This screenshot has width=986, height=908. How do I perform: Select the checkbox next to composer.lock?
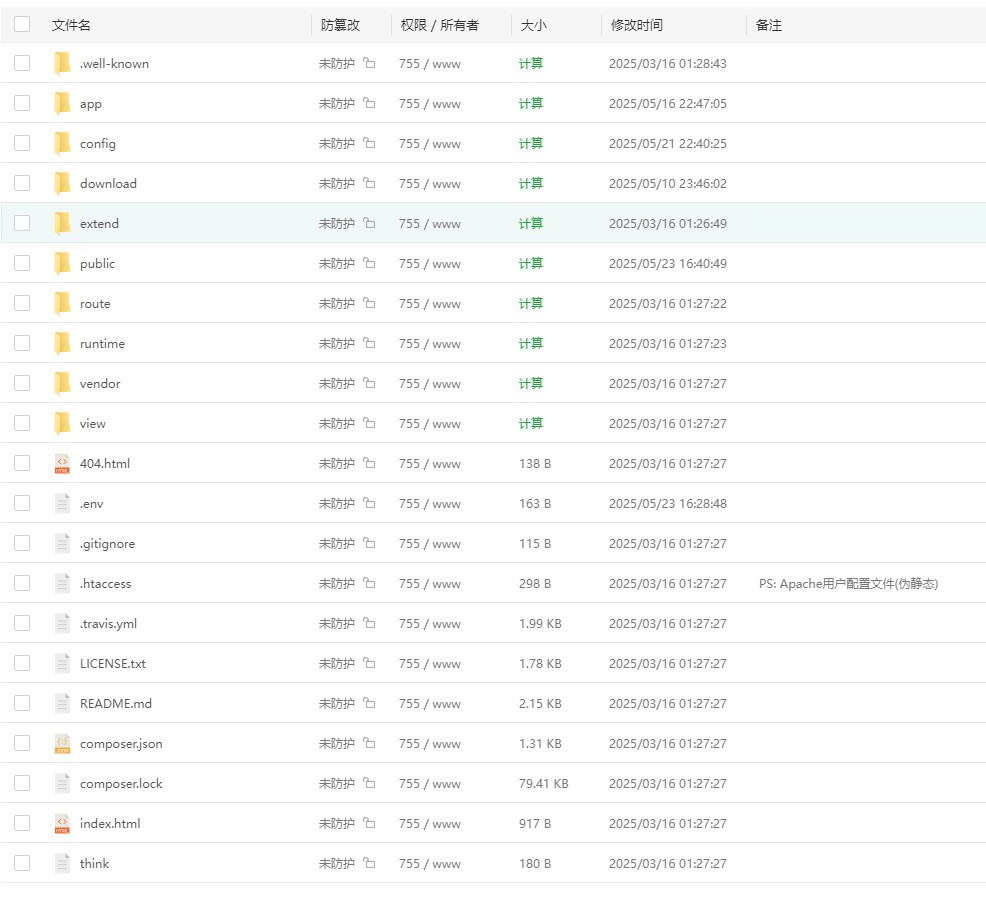22,783
